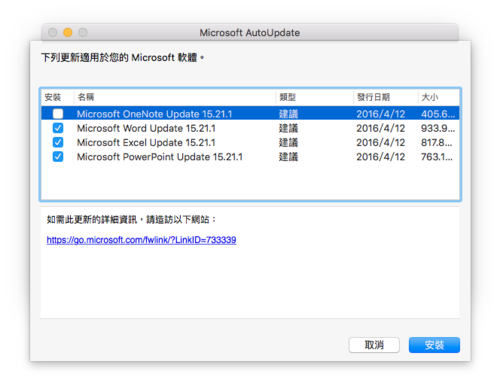This screenshot has height=377, width=500.
Task: Minimize the AutoUpdate window with the yellow button
Action: 68,32
